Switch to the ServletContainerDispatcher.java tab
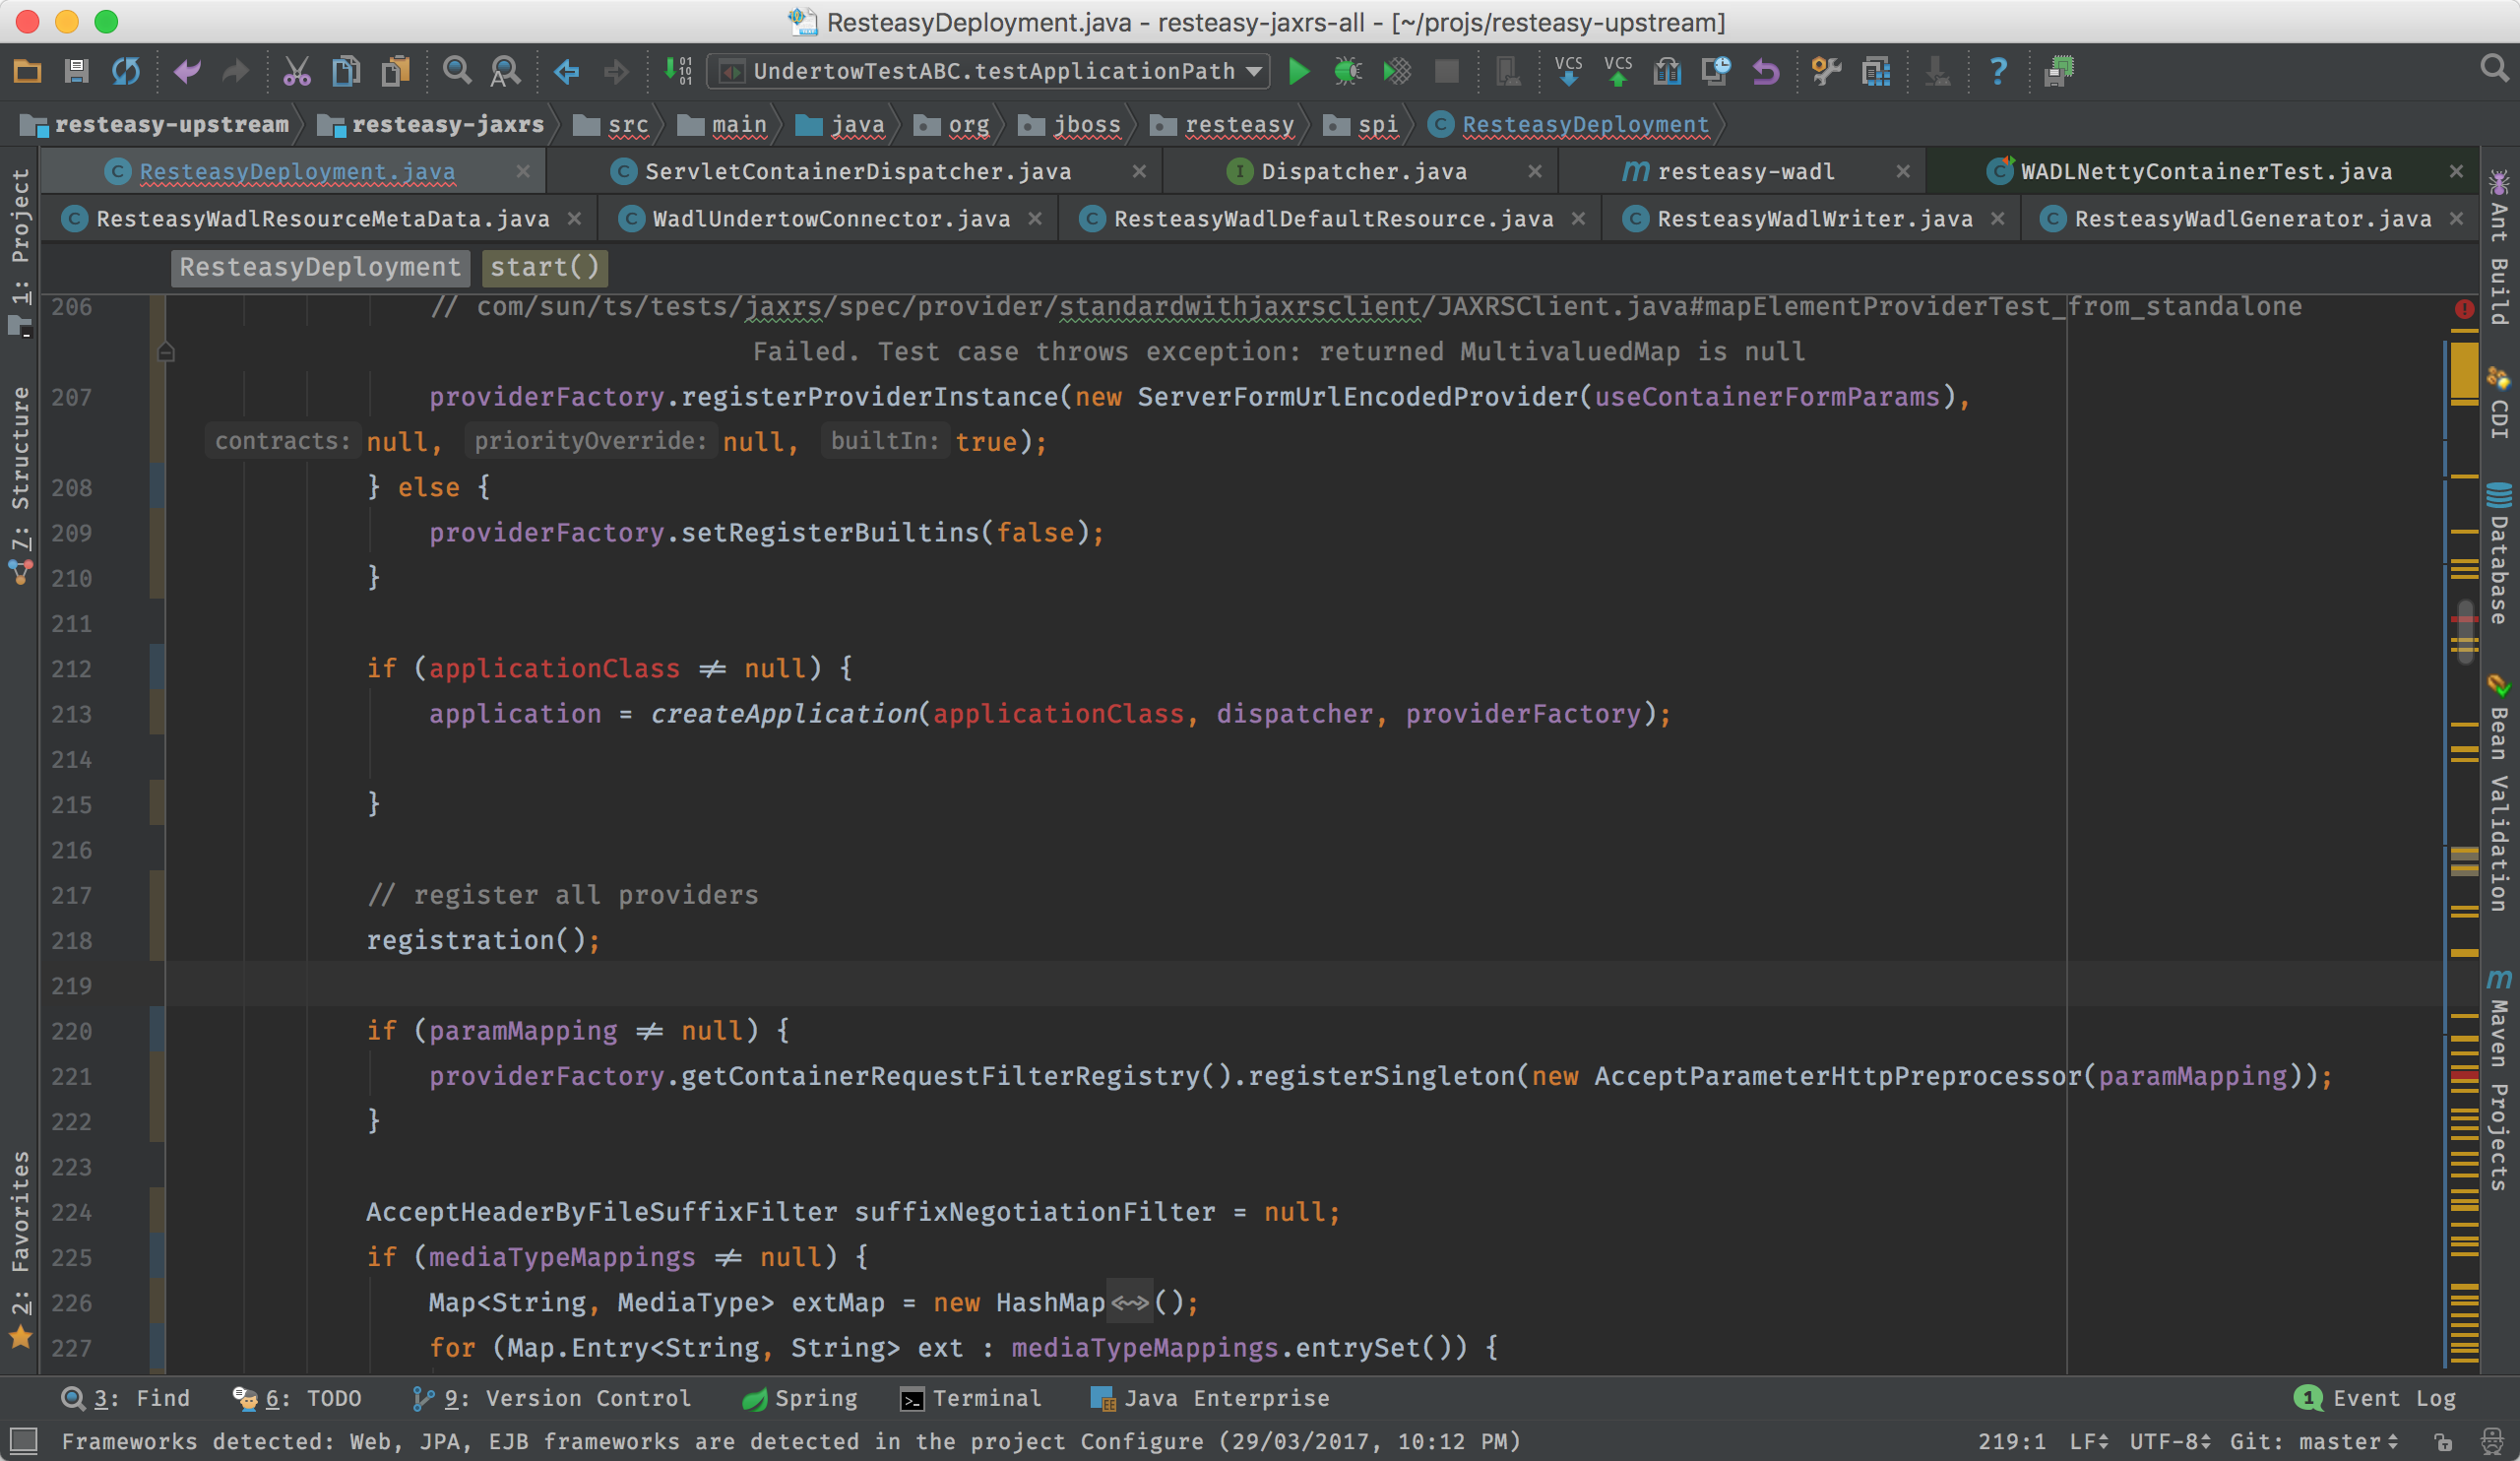2520x1461 pixels. (x=857, y=171)
